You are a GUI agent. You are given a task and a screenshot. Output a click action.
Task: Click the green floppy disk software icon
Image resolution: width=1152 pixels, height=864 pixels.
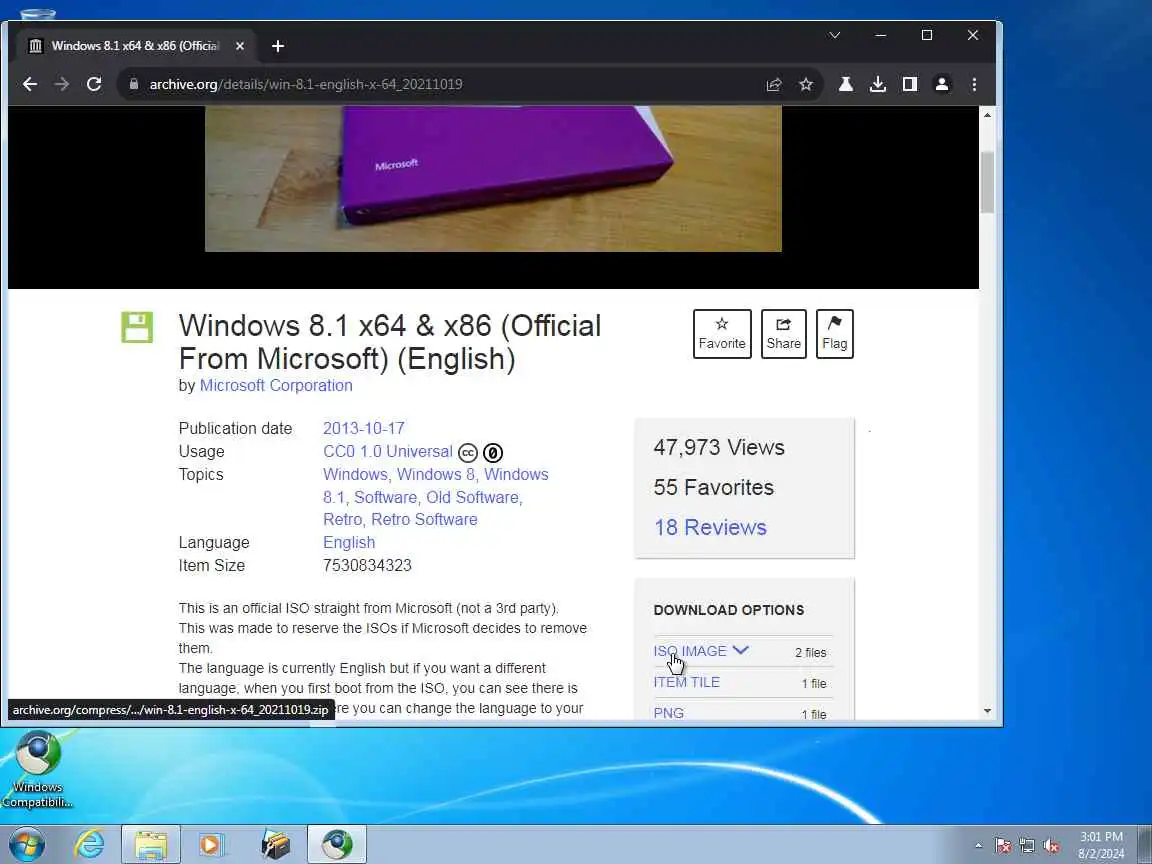click(x=137, y=327)
